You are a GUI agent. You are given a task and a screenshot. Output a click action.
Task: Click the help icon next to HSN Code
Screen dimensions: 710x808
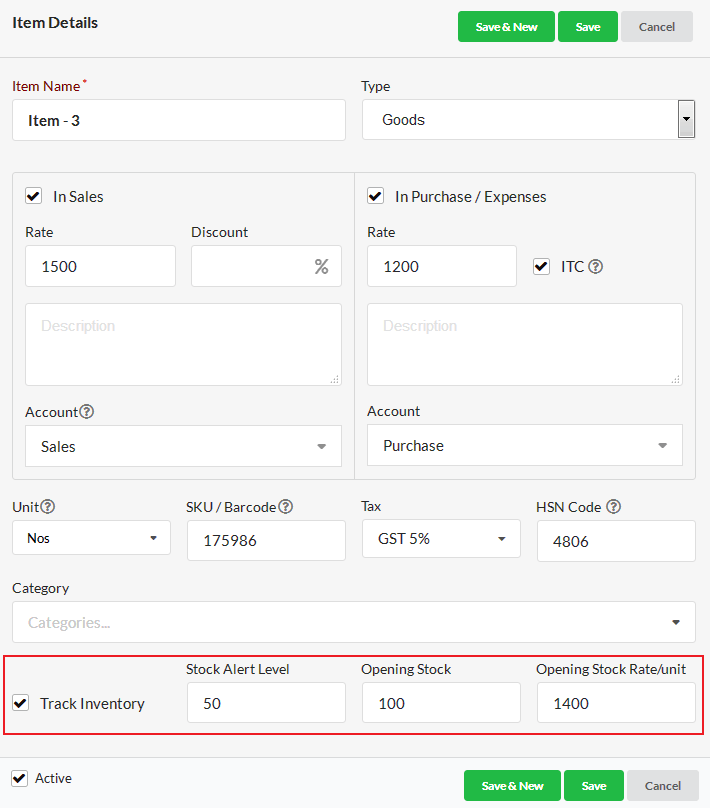(613, 507)
